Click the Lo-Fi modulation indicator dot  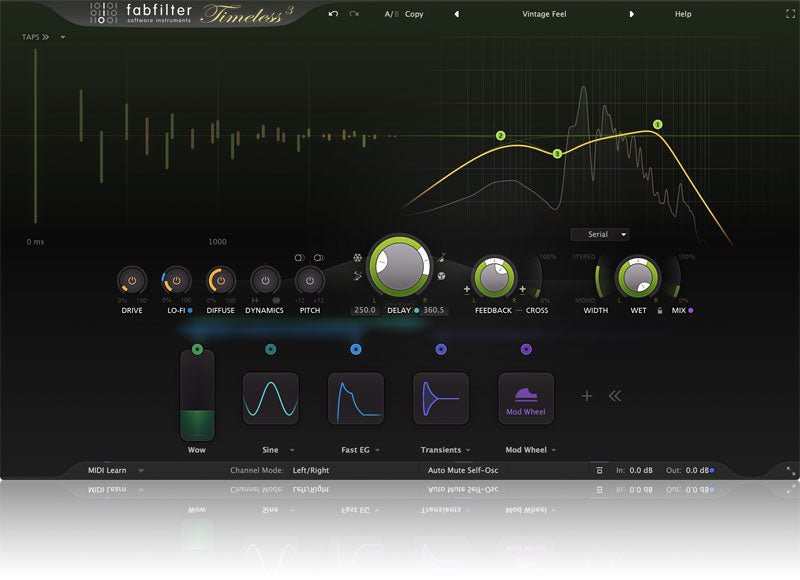(x=190, y=310)
